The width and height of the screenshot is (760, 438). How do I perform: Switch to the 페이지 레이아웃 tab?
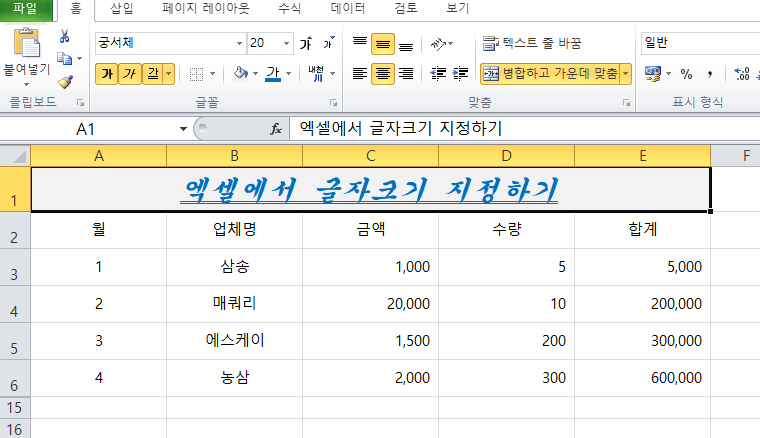coord(206,9)
